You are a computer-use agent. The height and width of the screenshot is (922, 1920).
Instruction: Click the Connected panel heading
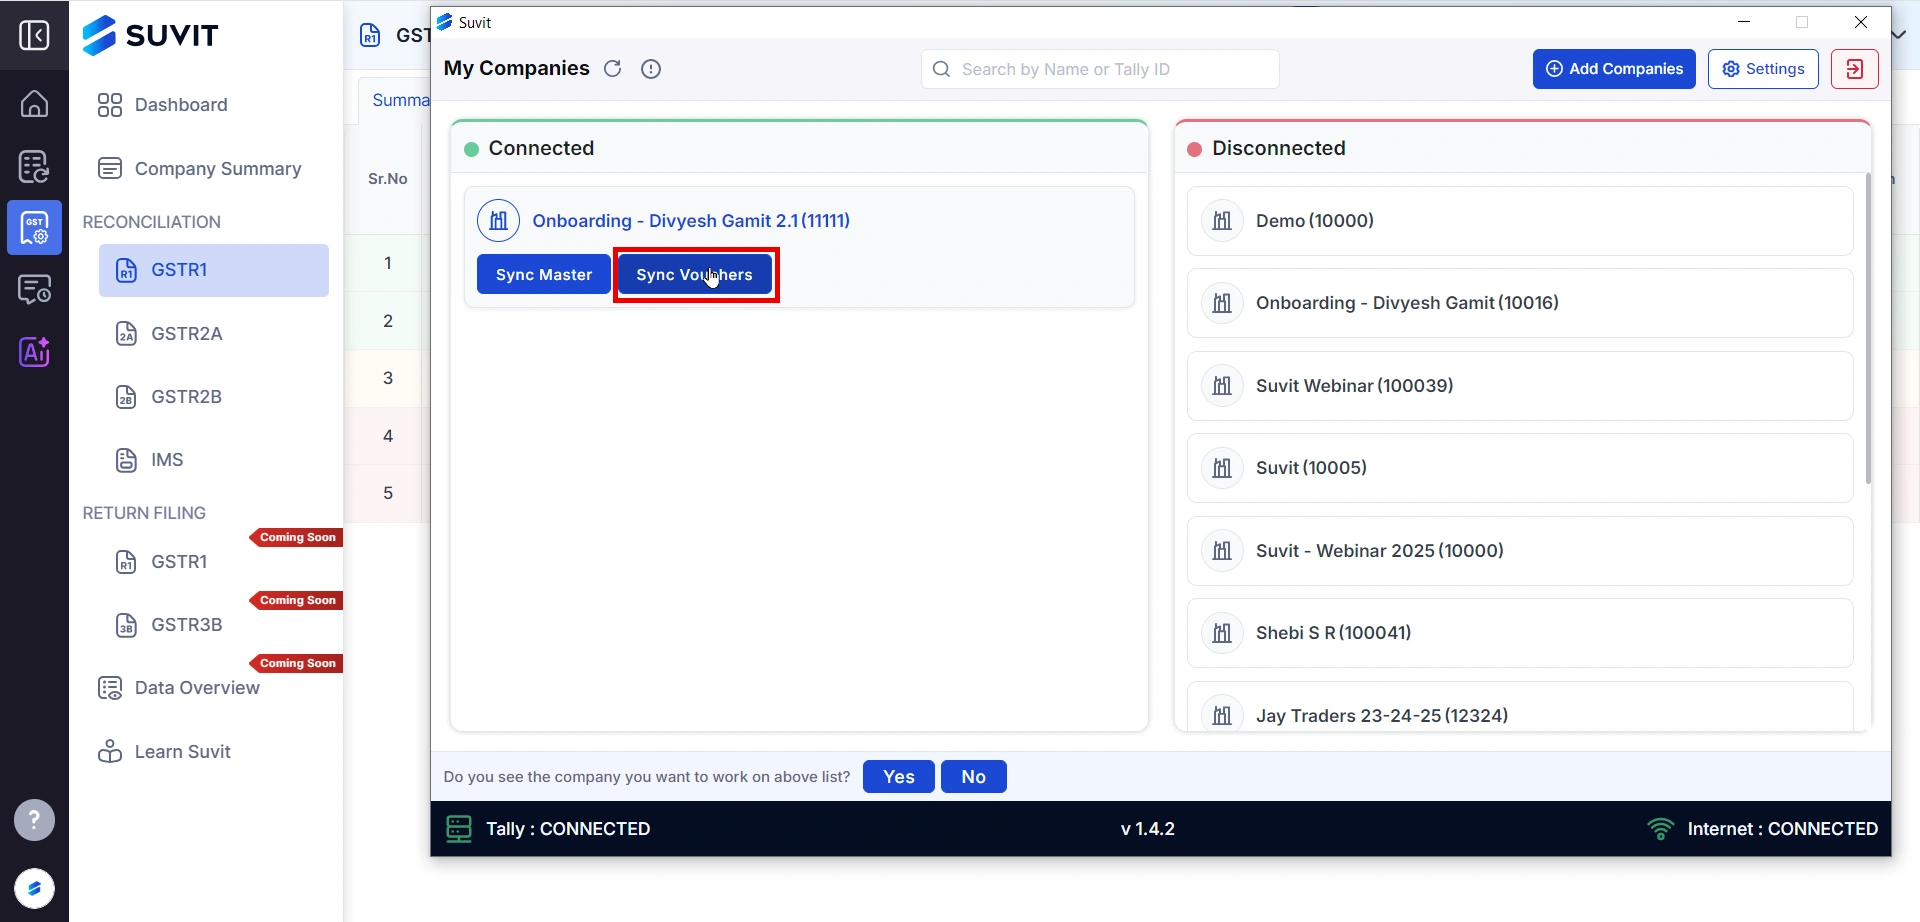(x=541, y=148)
